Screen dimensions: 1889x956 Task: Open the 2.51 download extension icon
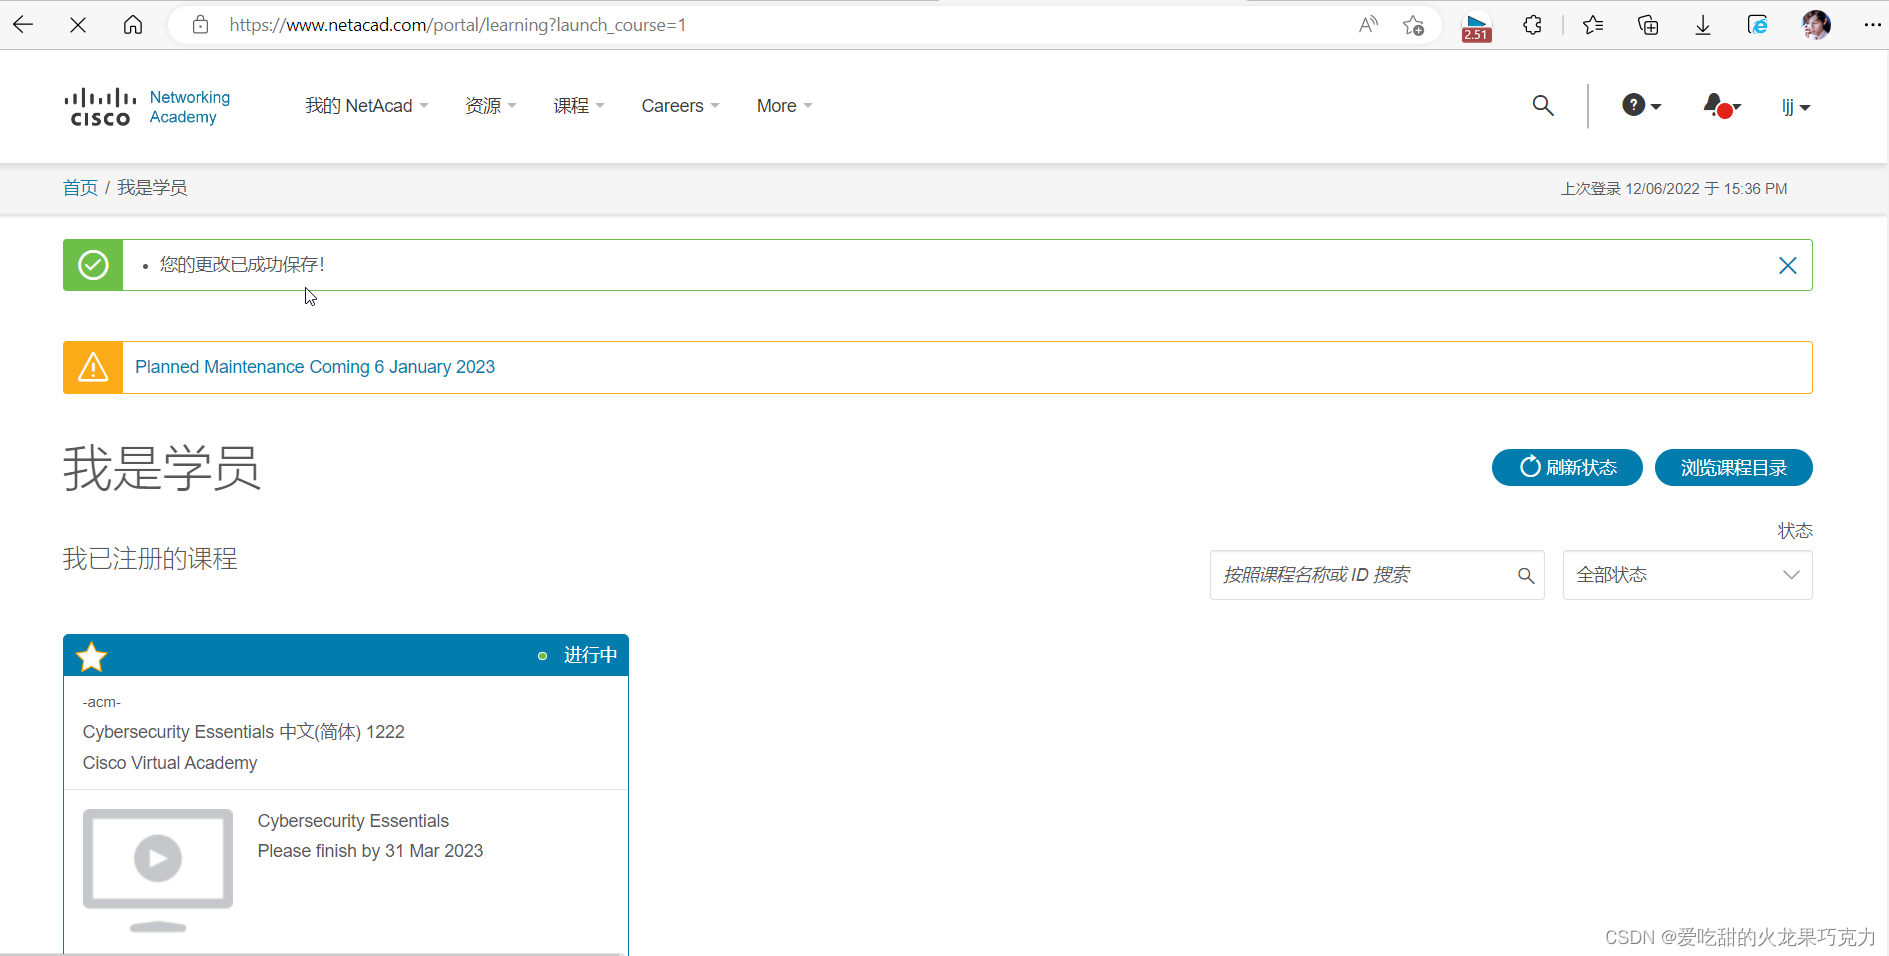(x=1476, y=26)
